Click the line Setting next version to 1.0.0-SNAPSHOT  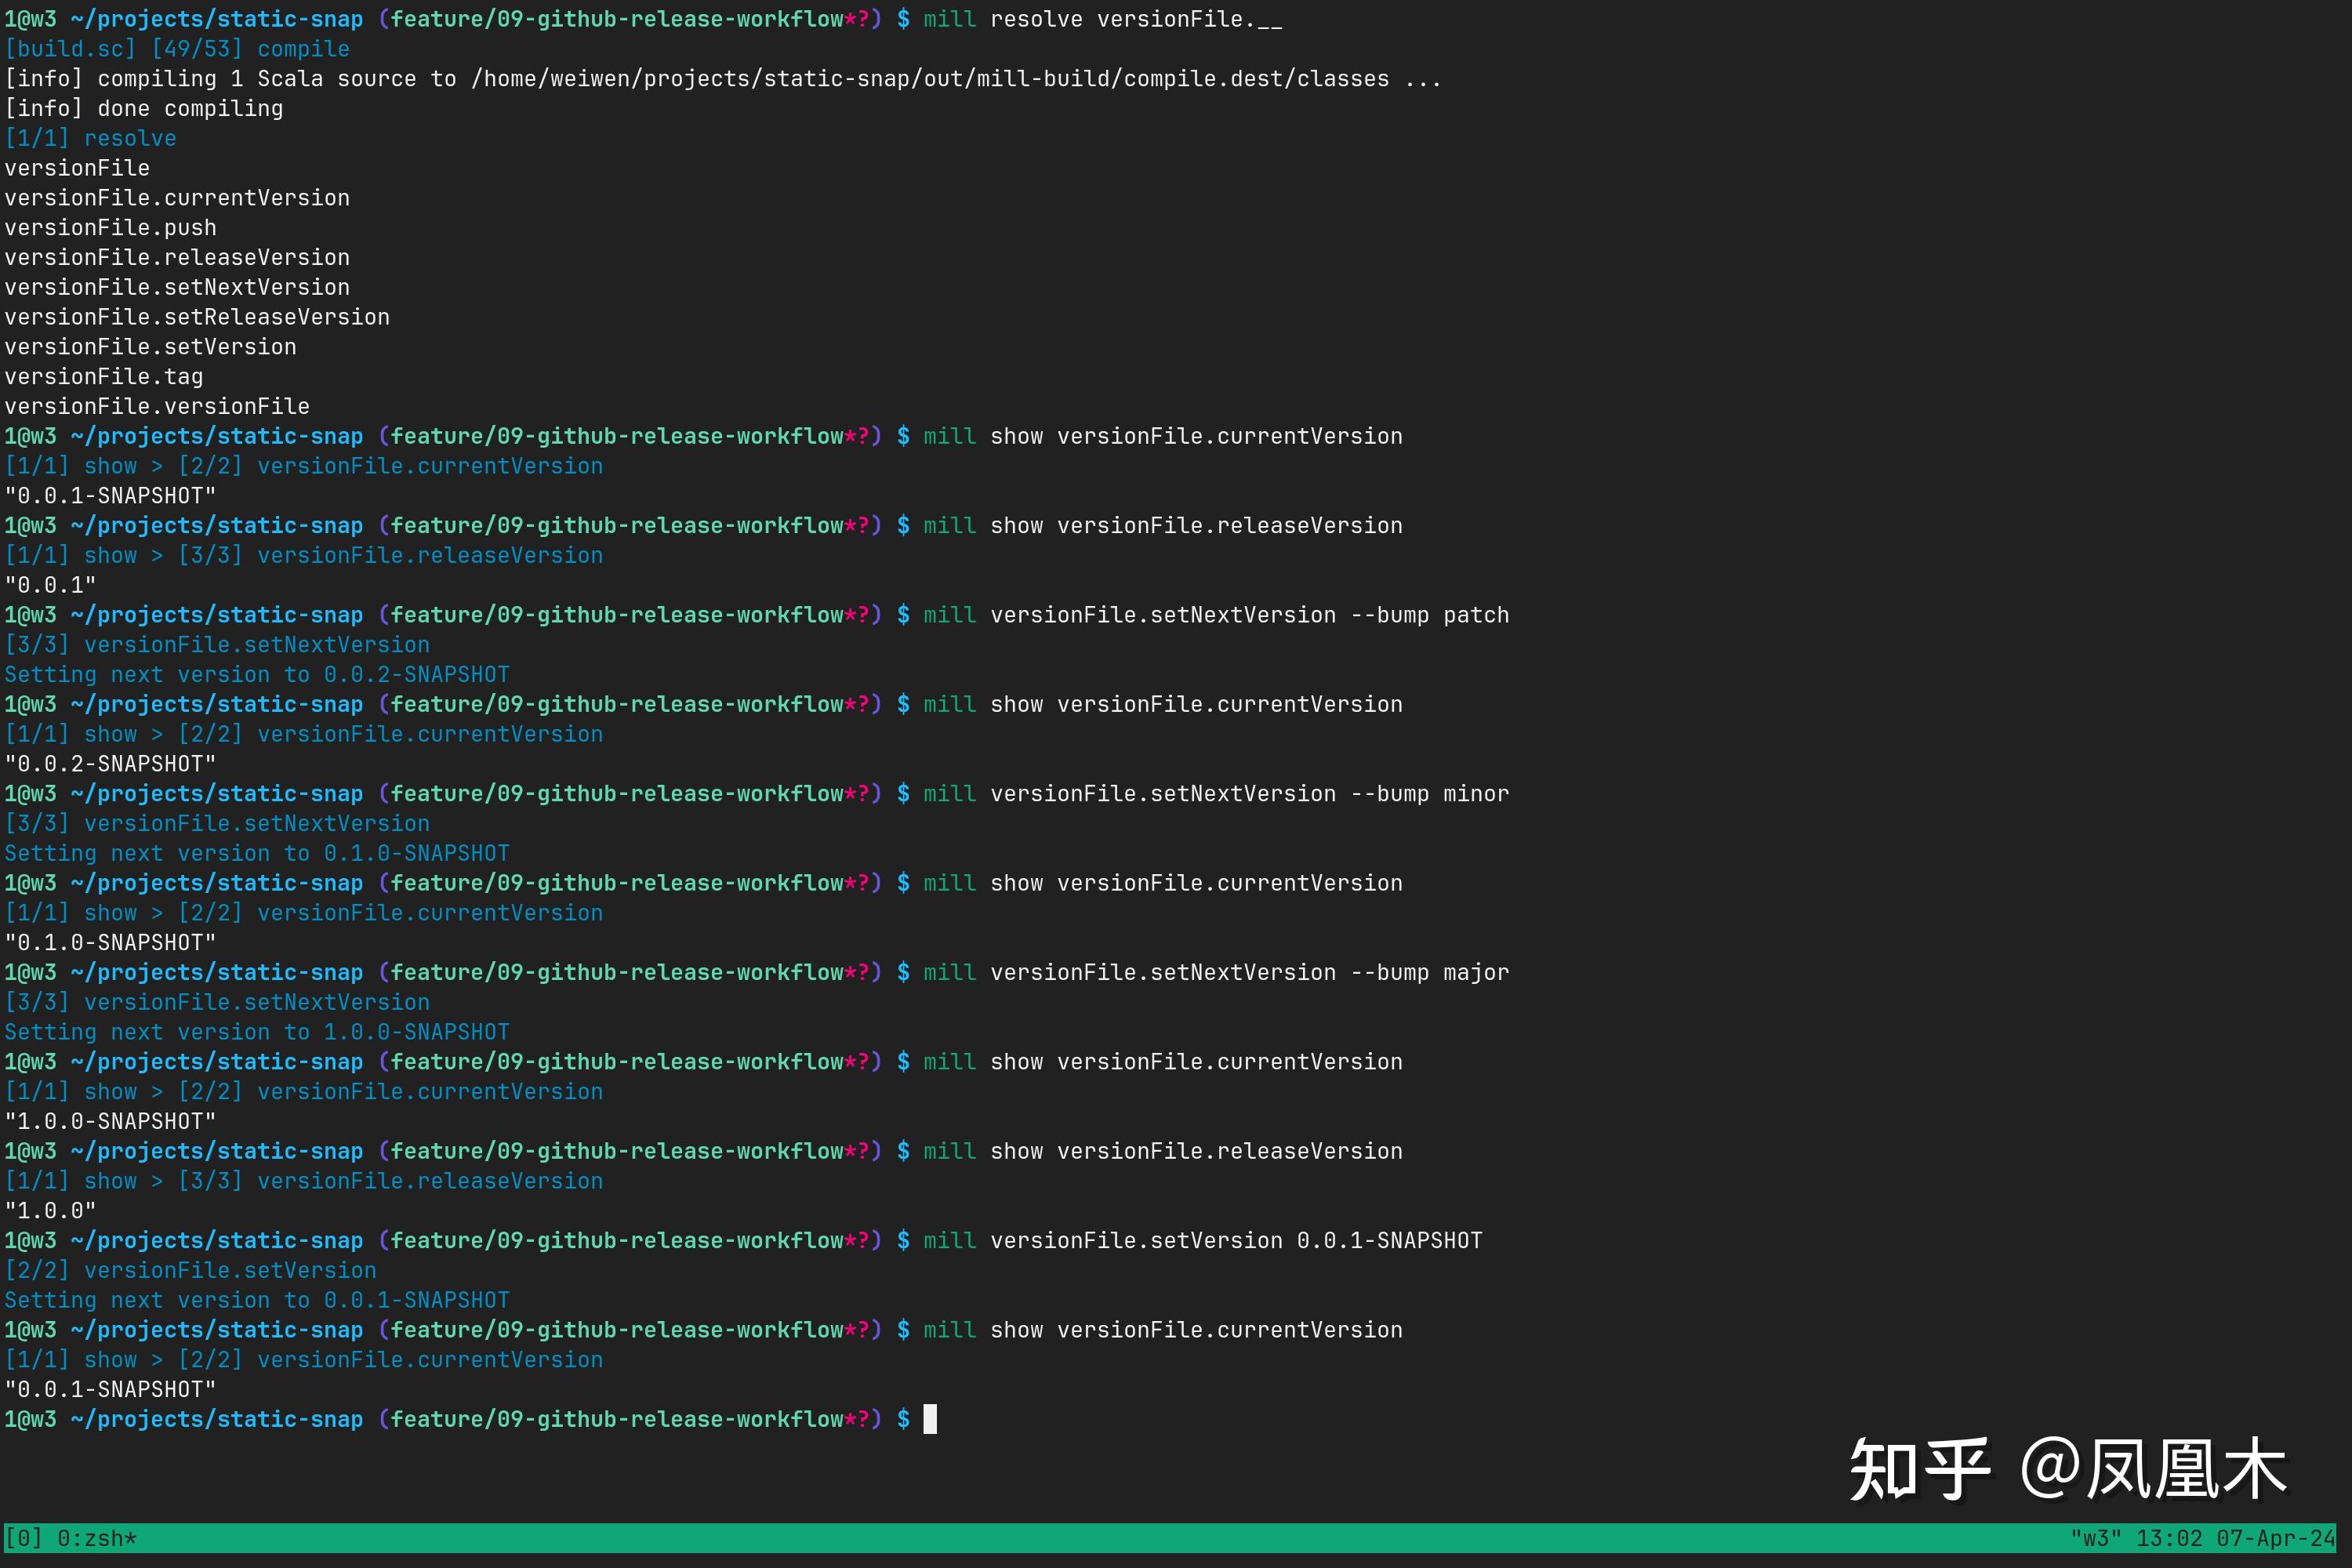point(256,1031)
